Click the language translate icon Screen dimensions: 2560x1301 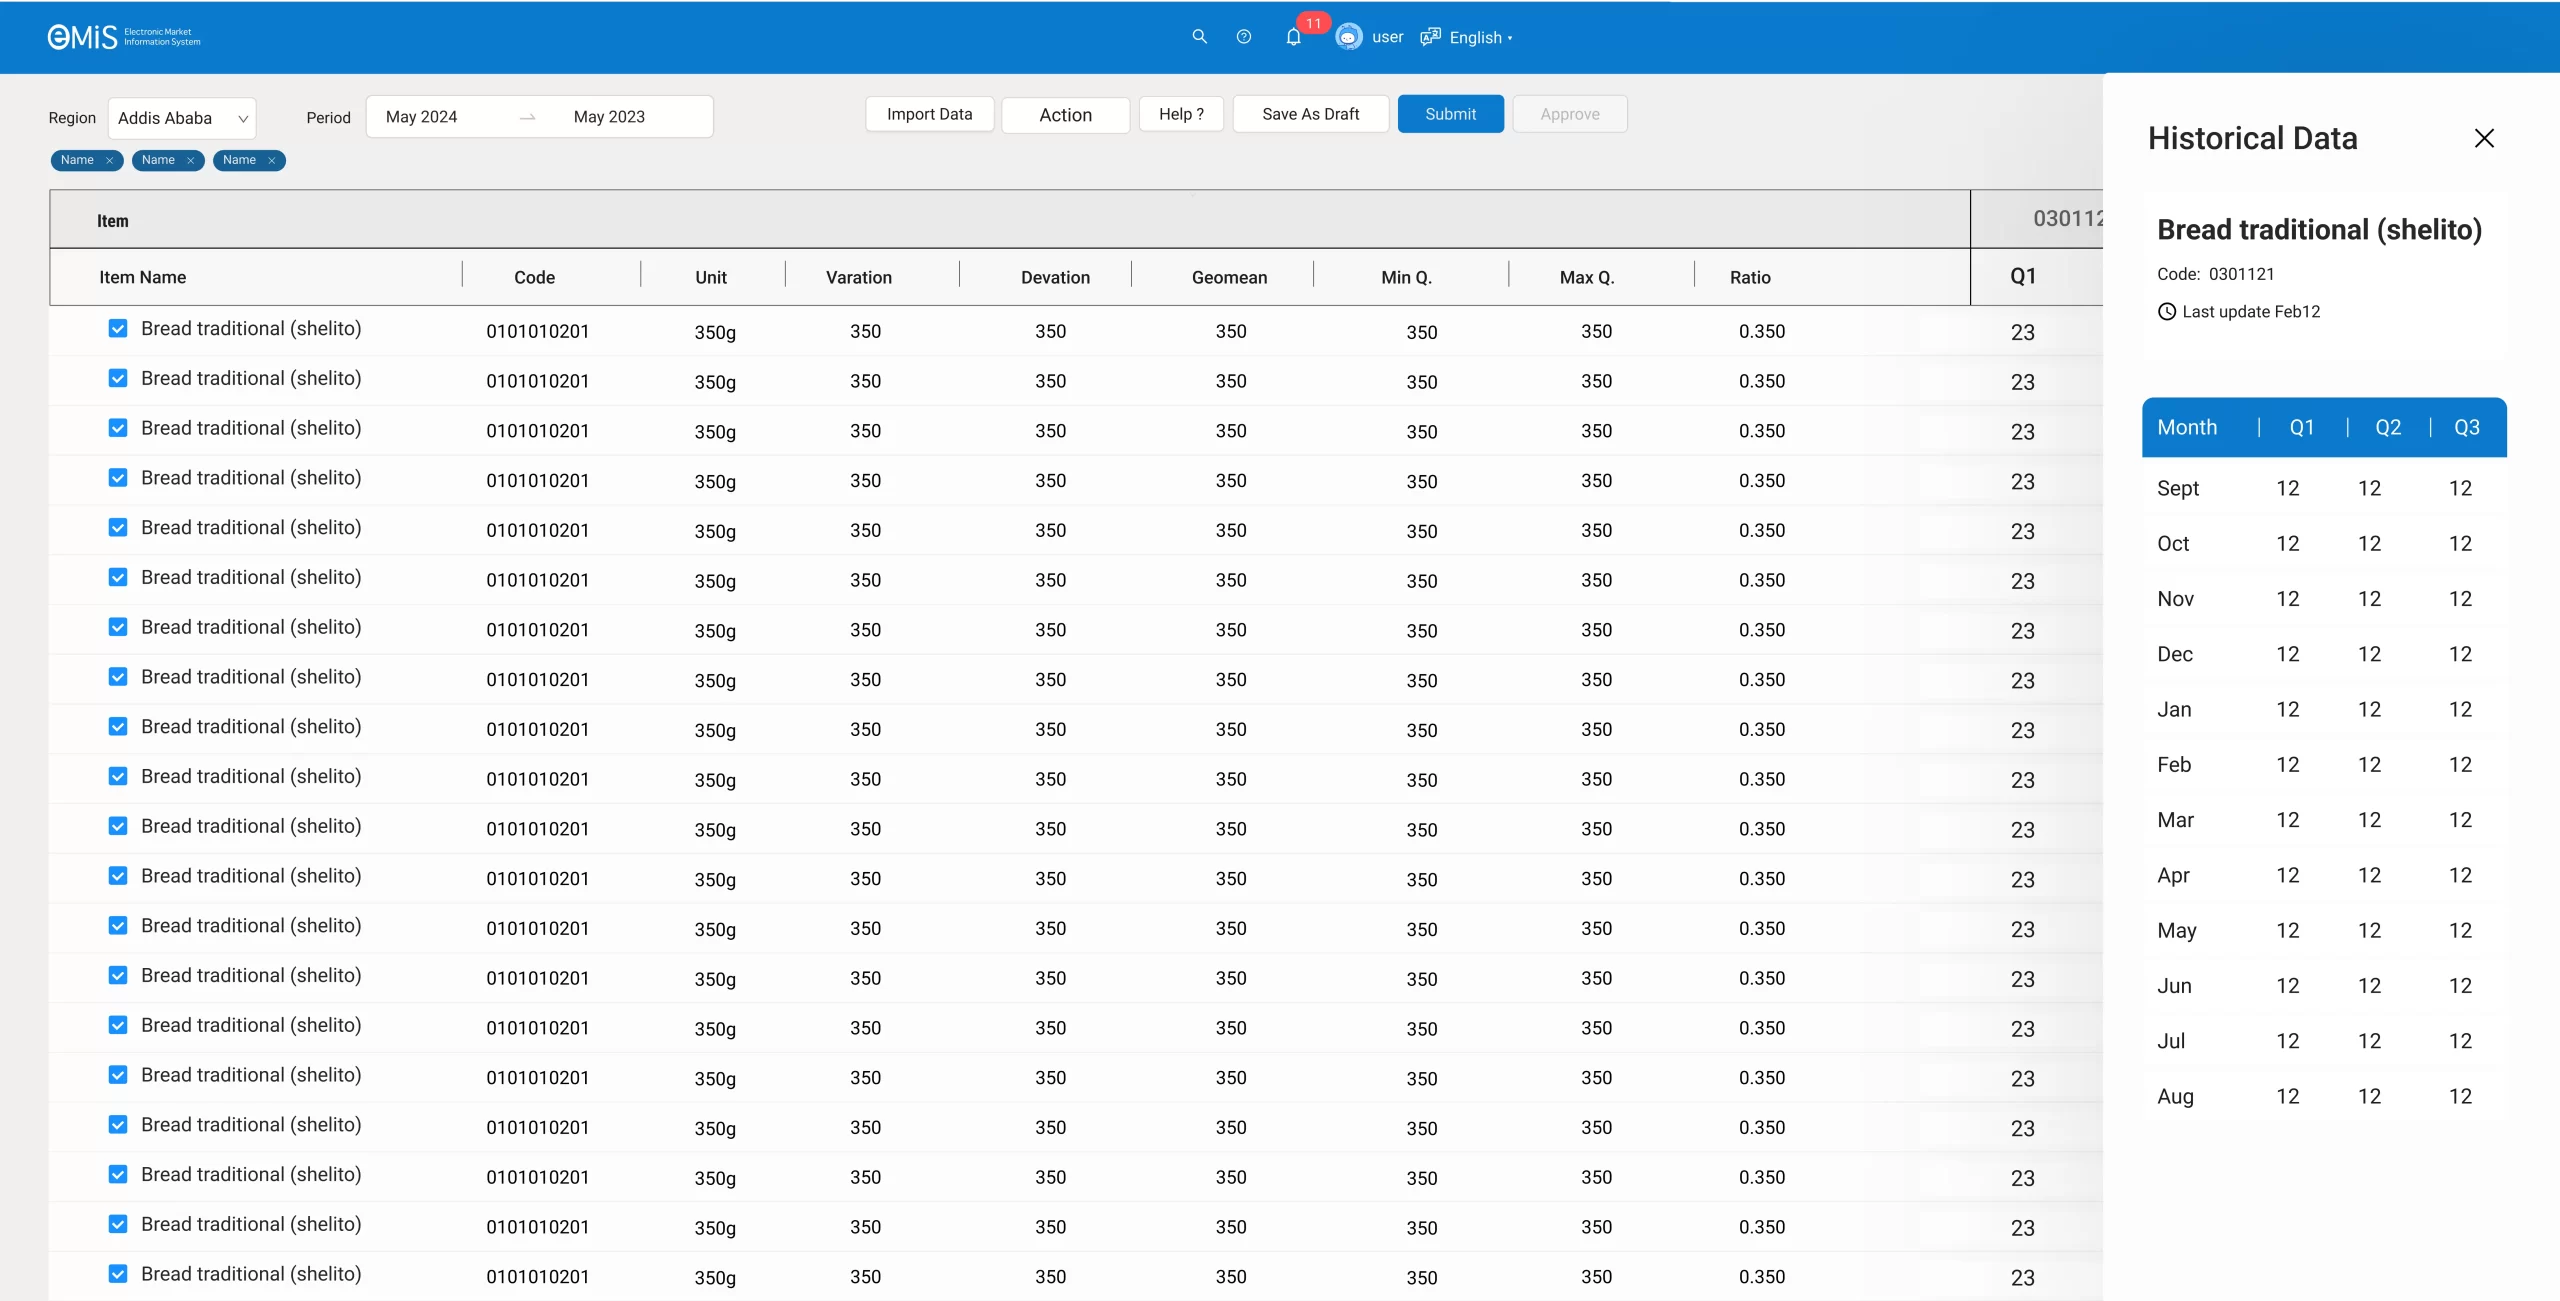1430,37
